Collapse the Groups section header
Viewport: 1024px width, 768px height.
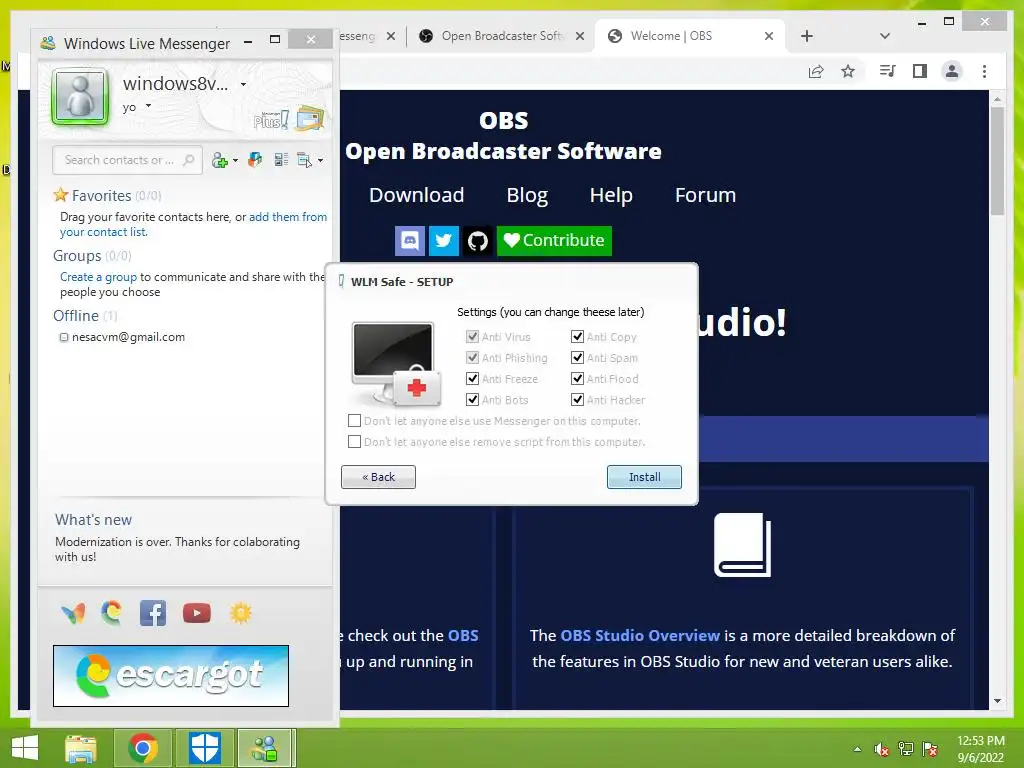(77, 256)
